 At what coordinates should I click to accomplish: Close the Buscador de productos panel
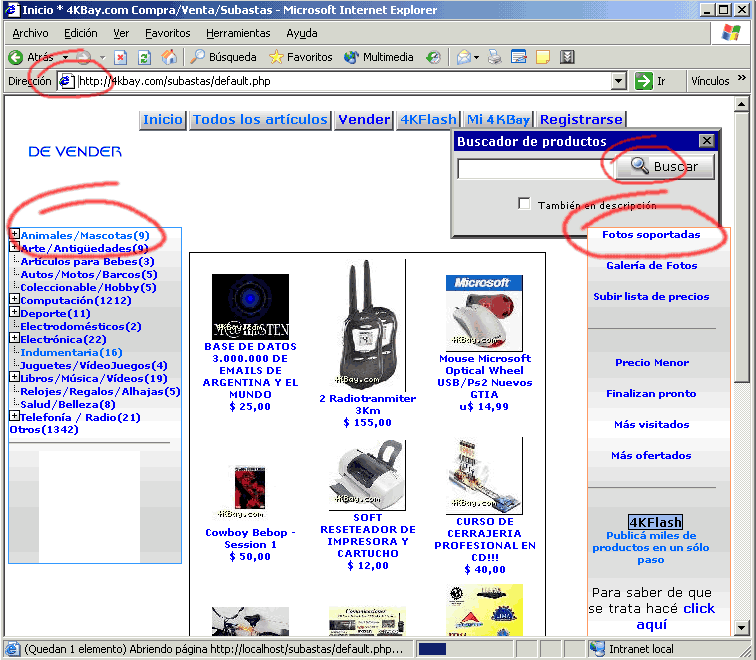point(706,141)
